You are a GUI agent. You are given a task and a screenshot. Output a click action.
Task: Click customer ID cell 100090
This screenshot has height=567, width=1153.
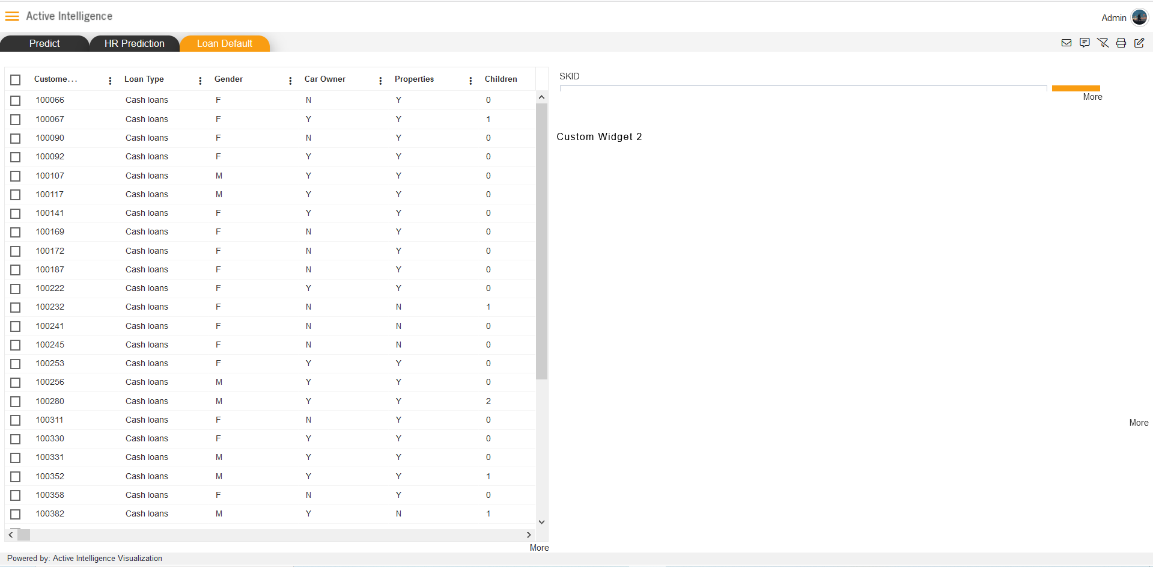[x=50, y=138]
